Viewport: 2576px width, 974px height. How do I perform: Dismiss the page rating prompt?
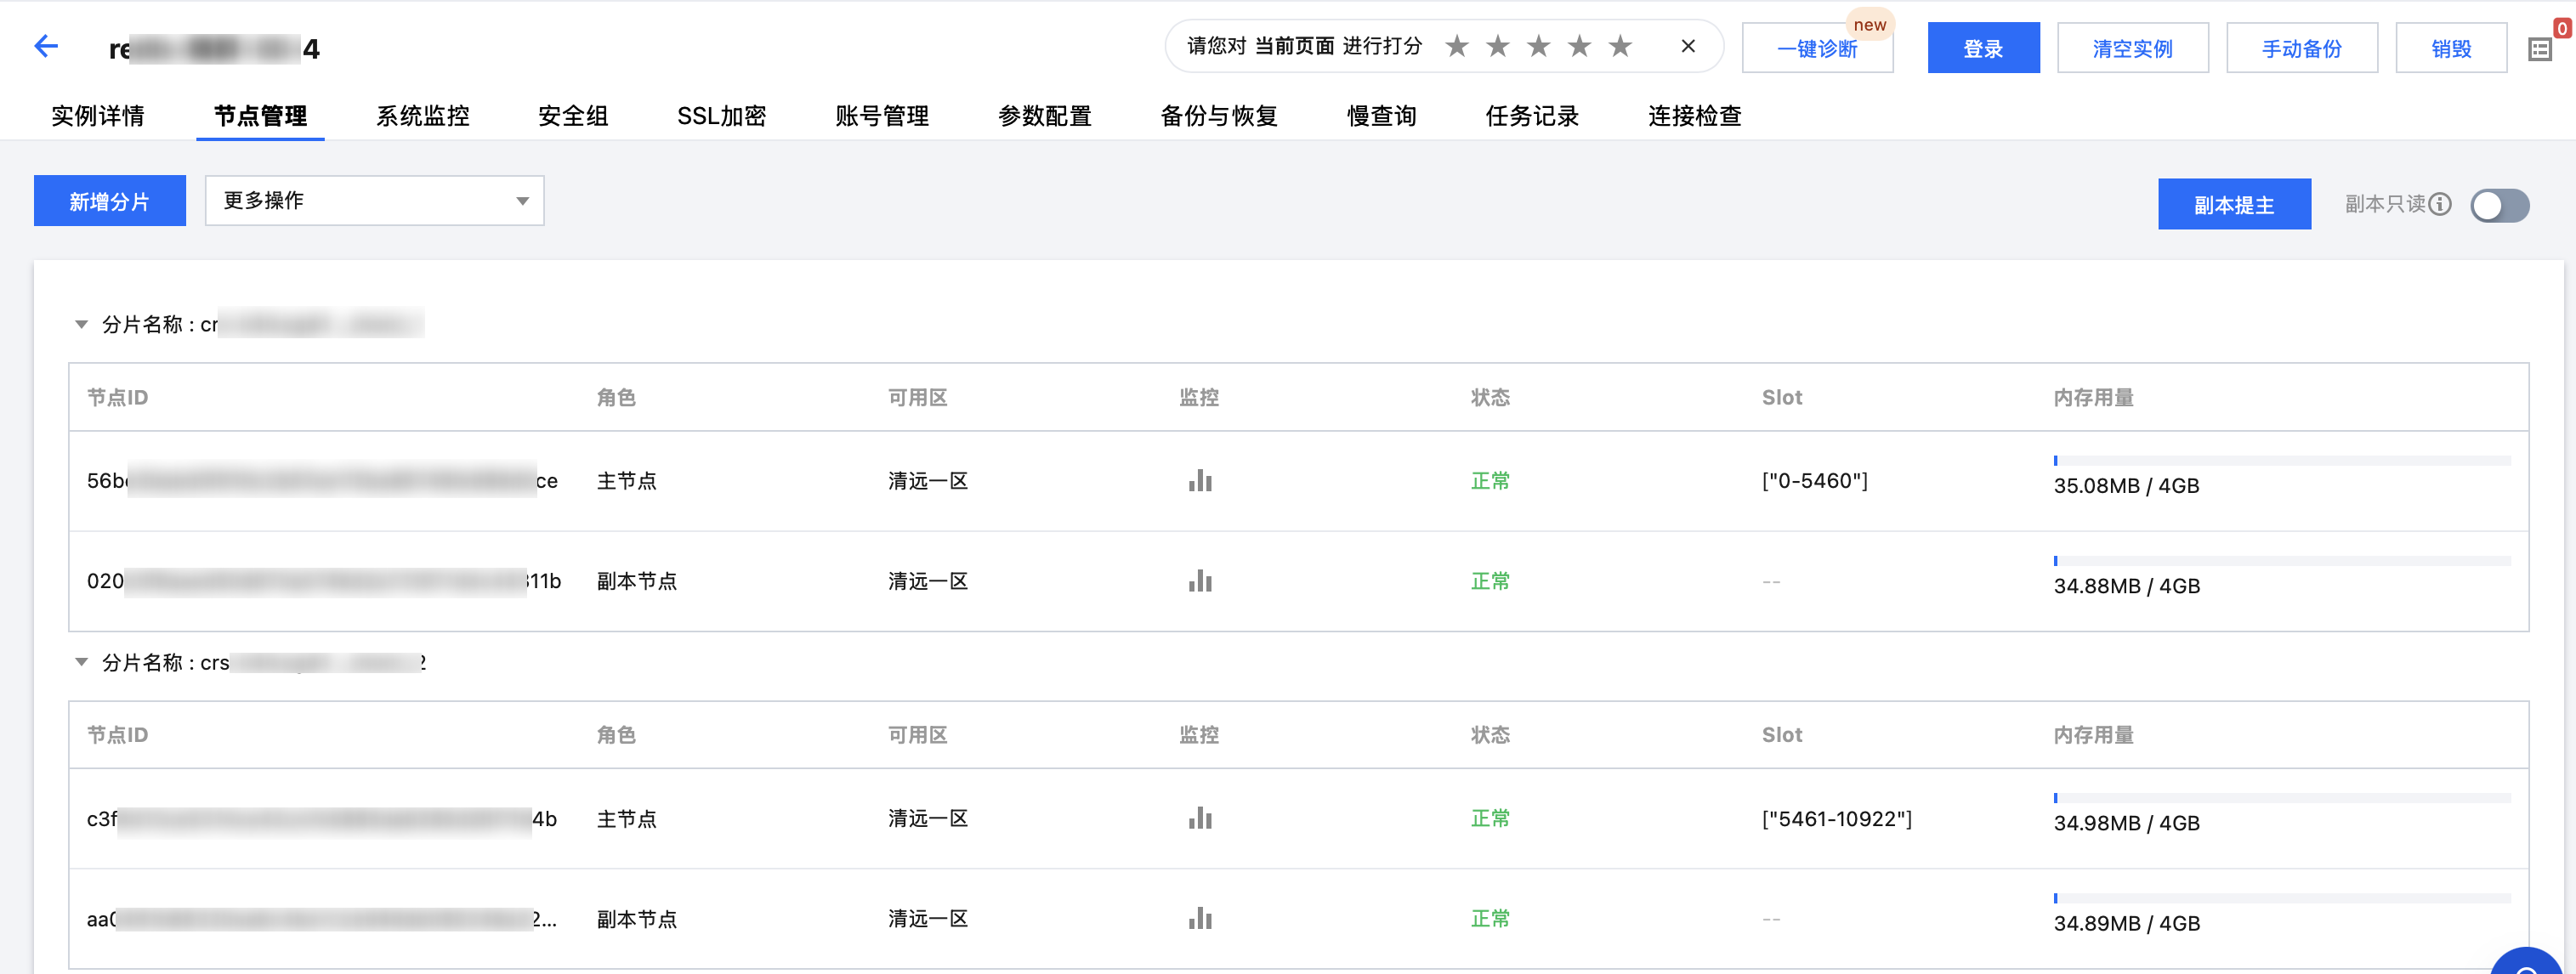(x=1688, y=46)
